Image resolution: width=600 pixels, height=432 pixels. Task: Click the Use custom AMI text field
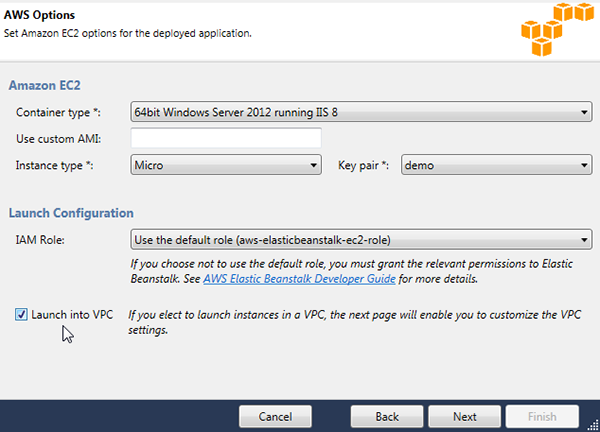[226, 138]
